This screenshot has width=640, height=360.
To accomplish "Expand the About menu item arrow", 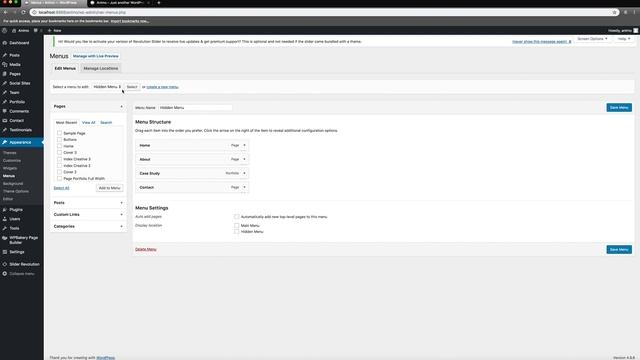I will [x=244, y=159].
